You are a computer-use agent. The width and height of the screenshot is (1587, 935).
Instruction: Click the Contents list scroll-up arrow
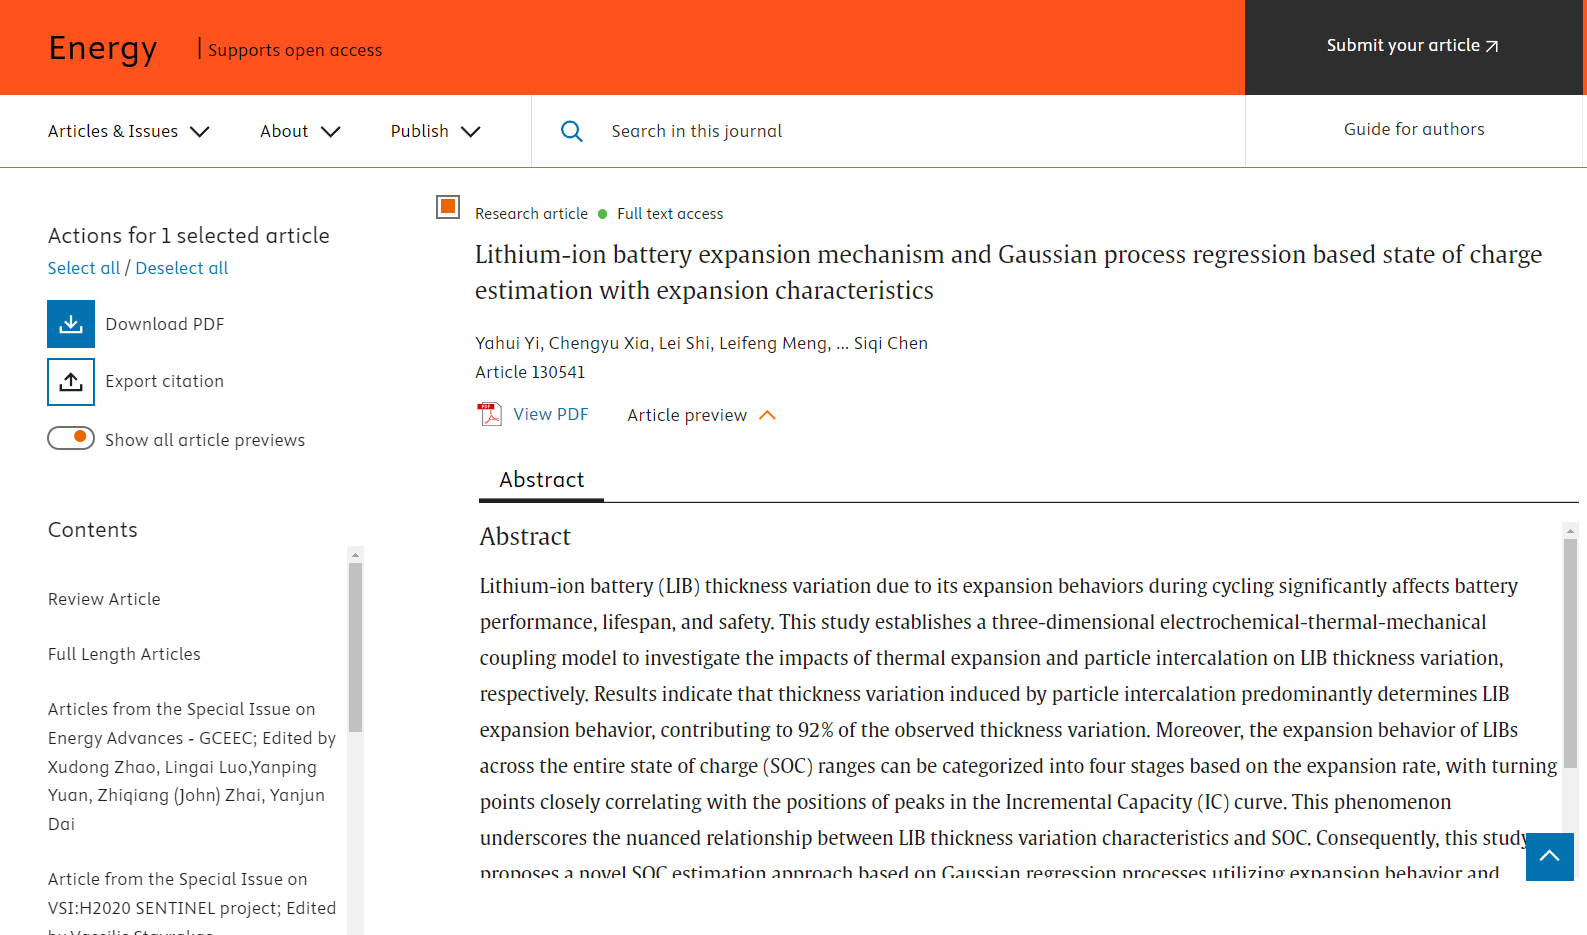point(355,555)
